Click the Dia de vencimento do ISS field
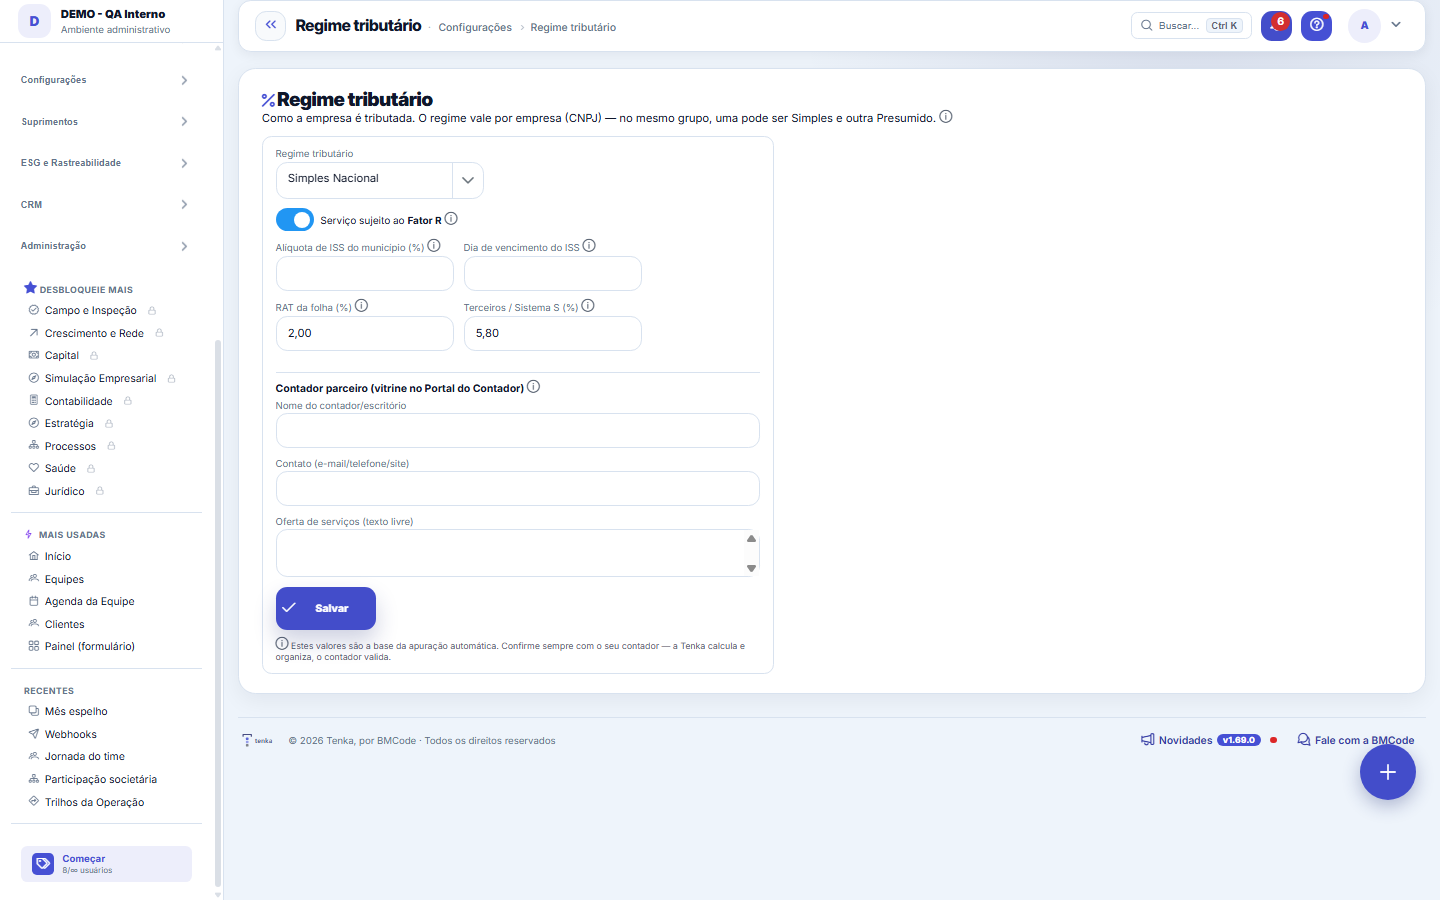The image size is (1440, 900). tap(553, 274)
